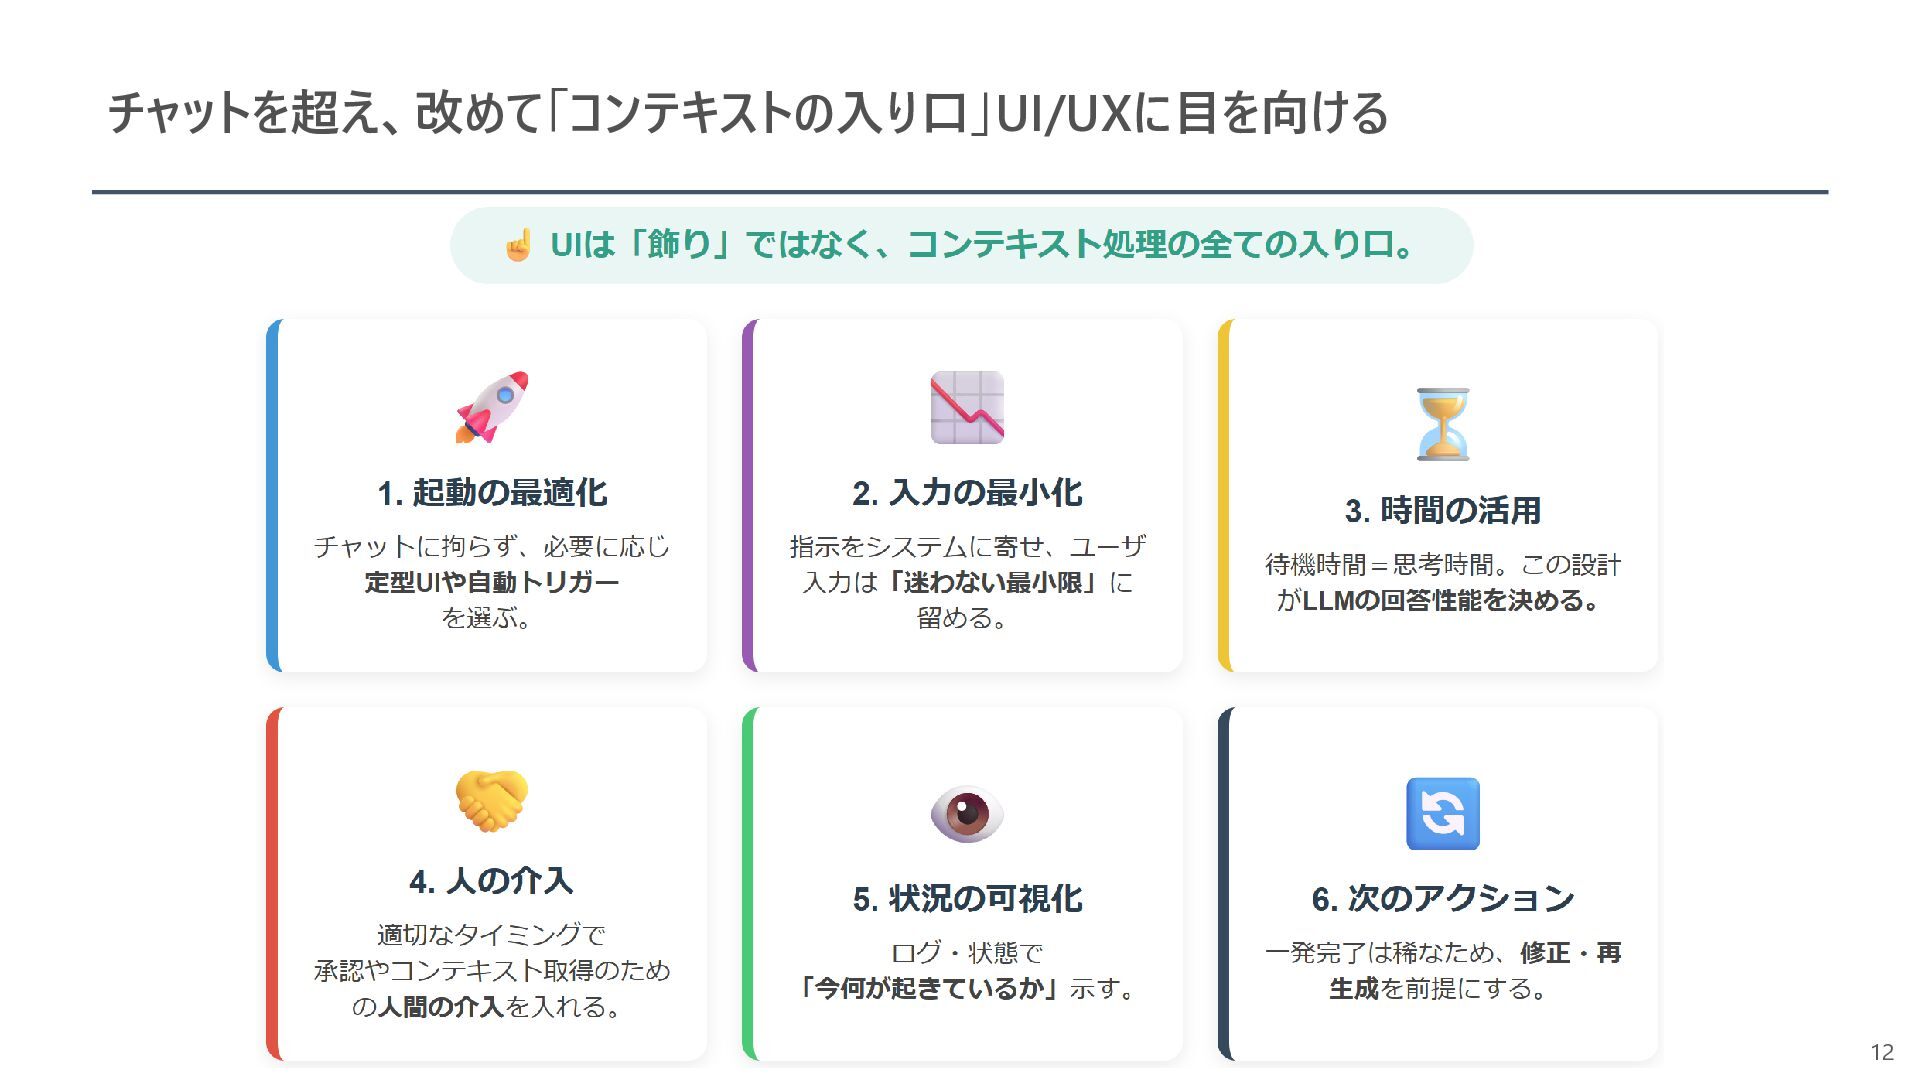Click the red accent bar on card 4
Viewport: 1920px width, 1080px height.
pyautogui.click(x=273, y=884)
